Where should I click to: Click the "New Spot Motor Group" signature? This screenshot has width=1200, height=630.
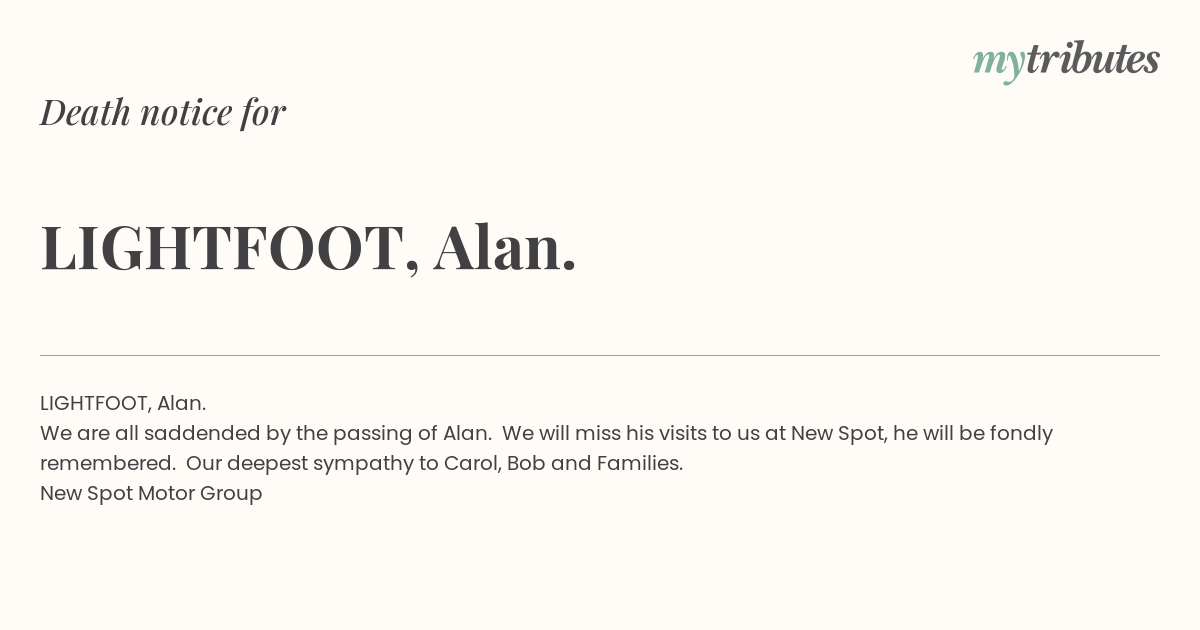tap(151, 493)
